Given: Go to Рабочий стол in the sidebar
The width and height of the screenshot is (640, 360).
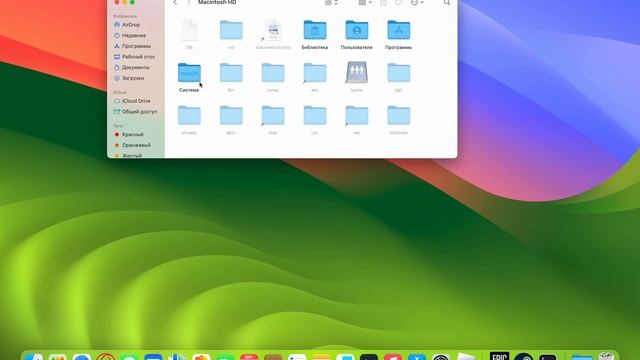Looking at the screenshot, I should click(138, 57).
